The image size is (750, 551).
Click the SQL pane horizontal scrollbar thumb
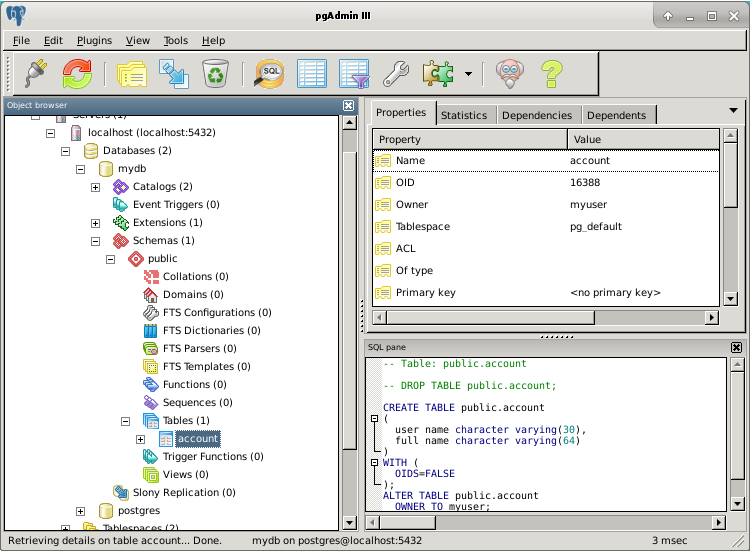(408, 523)
